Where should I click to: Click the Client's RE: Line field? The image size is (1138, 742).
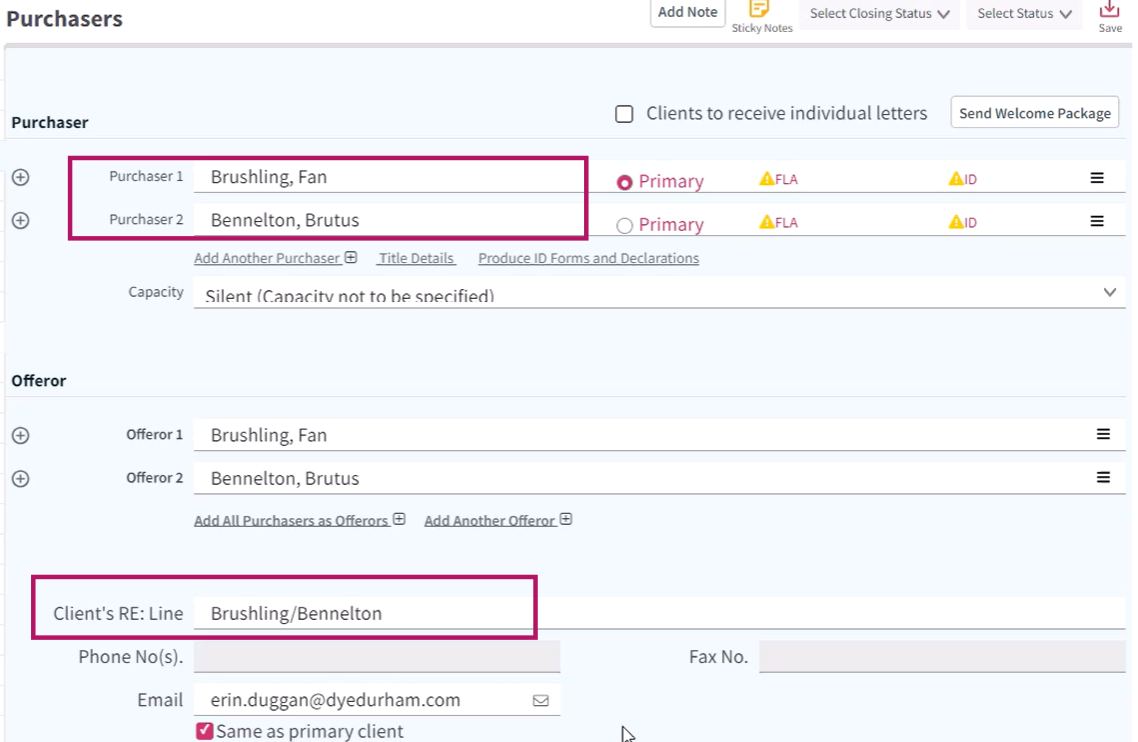coord(659,613)
